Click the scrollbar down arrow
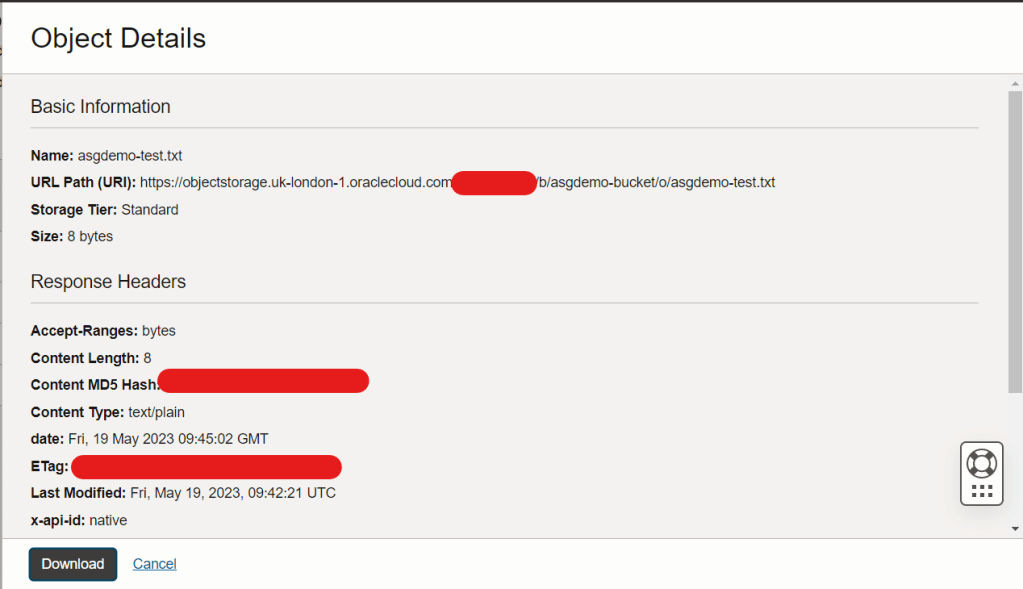The height and width of the screenshot is (589, 1023). point(1015,529)
